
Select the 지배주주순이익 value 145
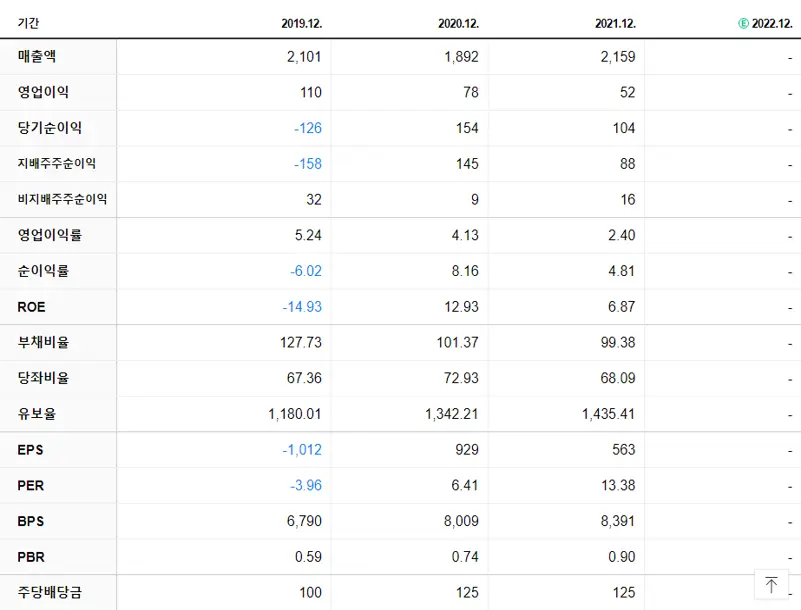467,164
